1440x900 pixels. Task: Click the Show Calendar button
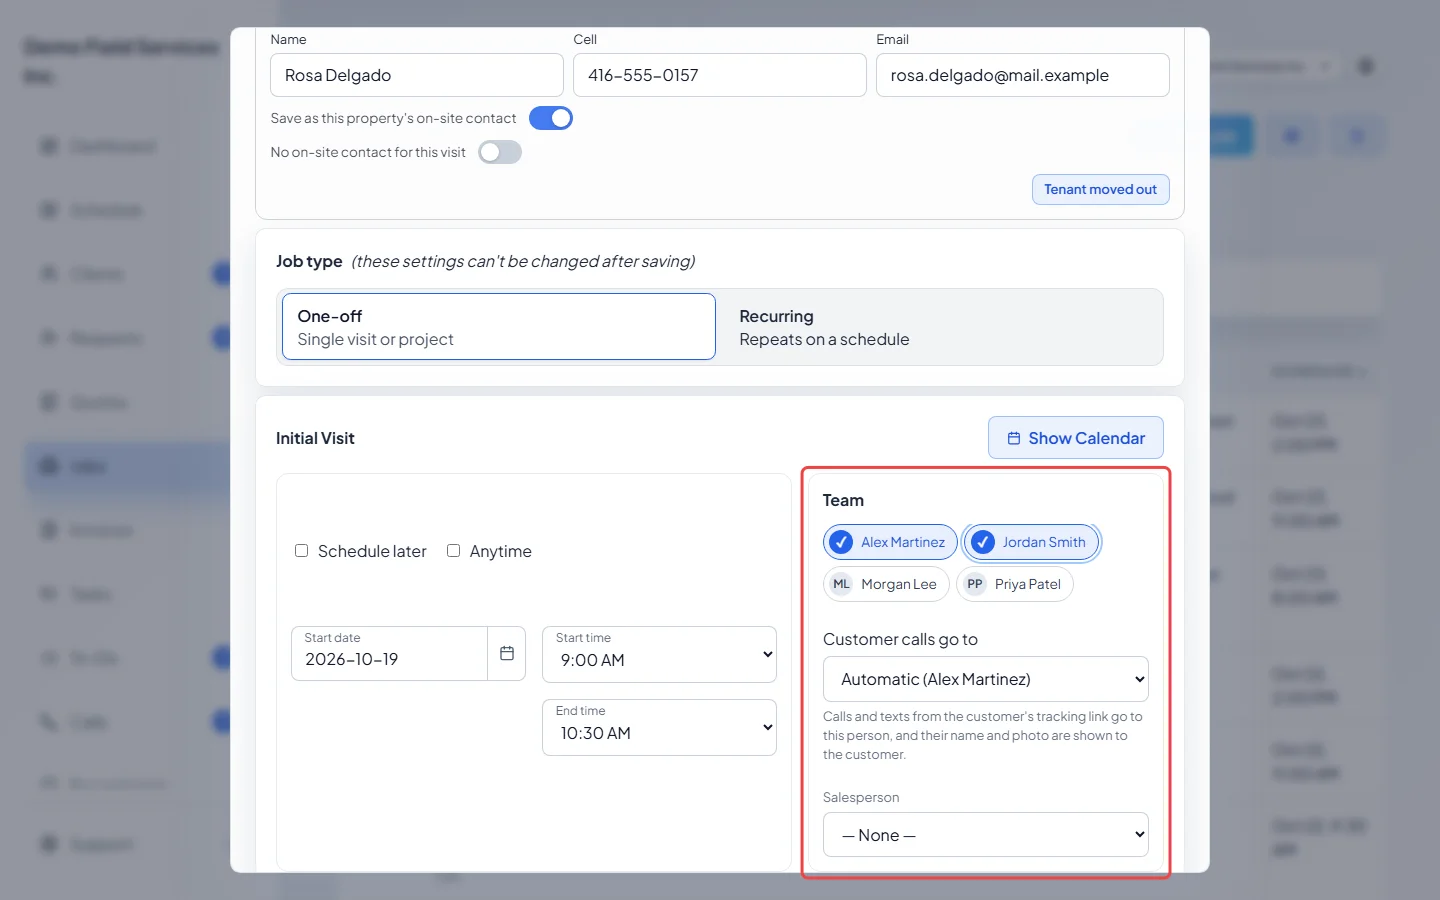(x=1076, y=438)
